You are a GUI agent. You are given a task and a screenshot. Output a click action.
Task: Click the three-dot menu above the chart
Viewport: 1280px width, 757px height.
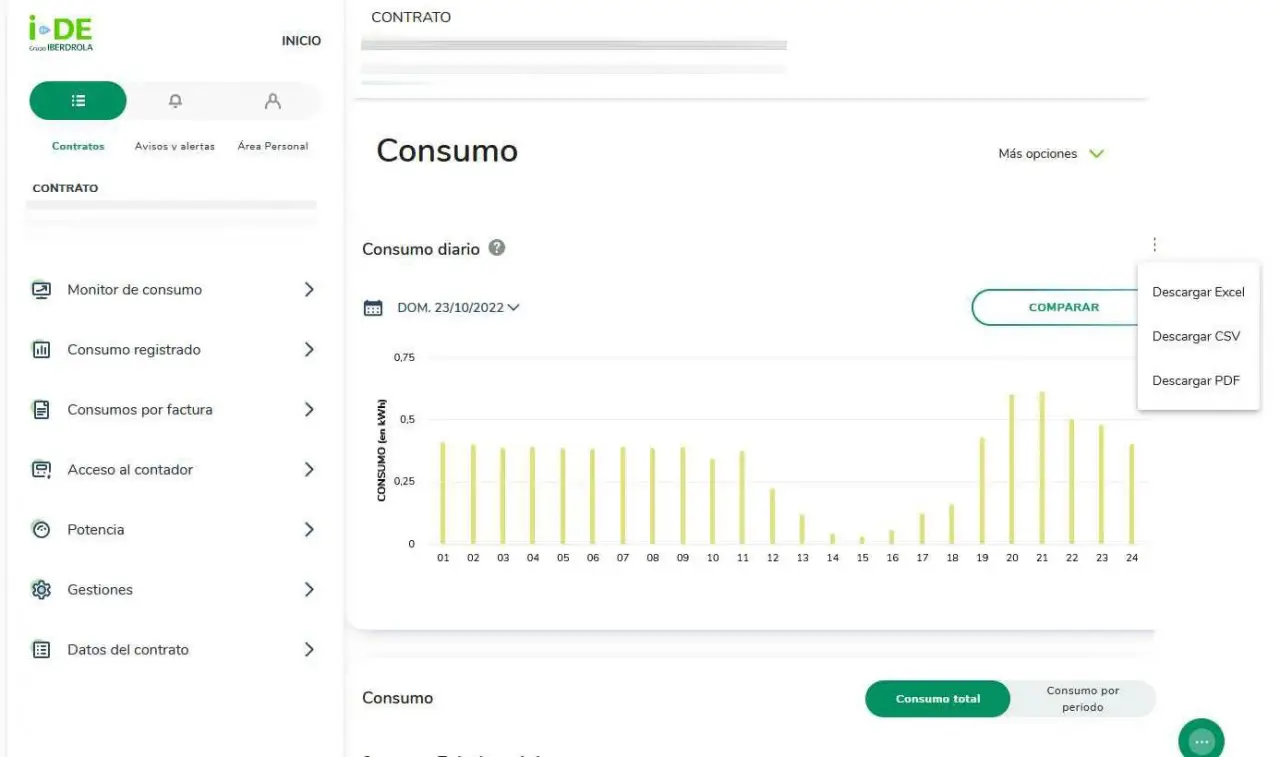coord(1154,245)
